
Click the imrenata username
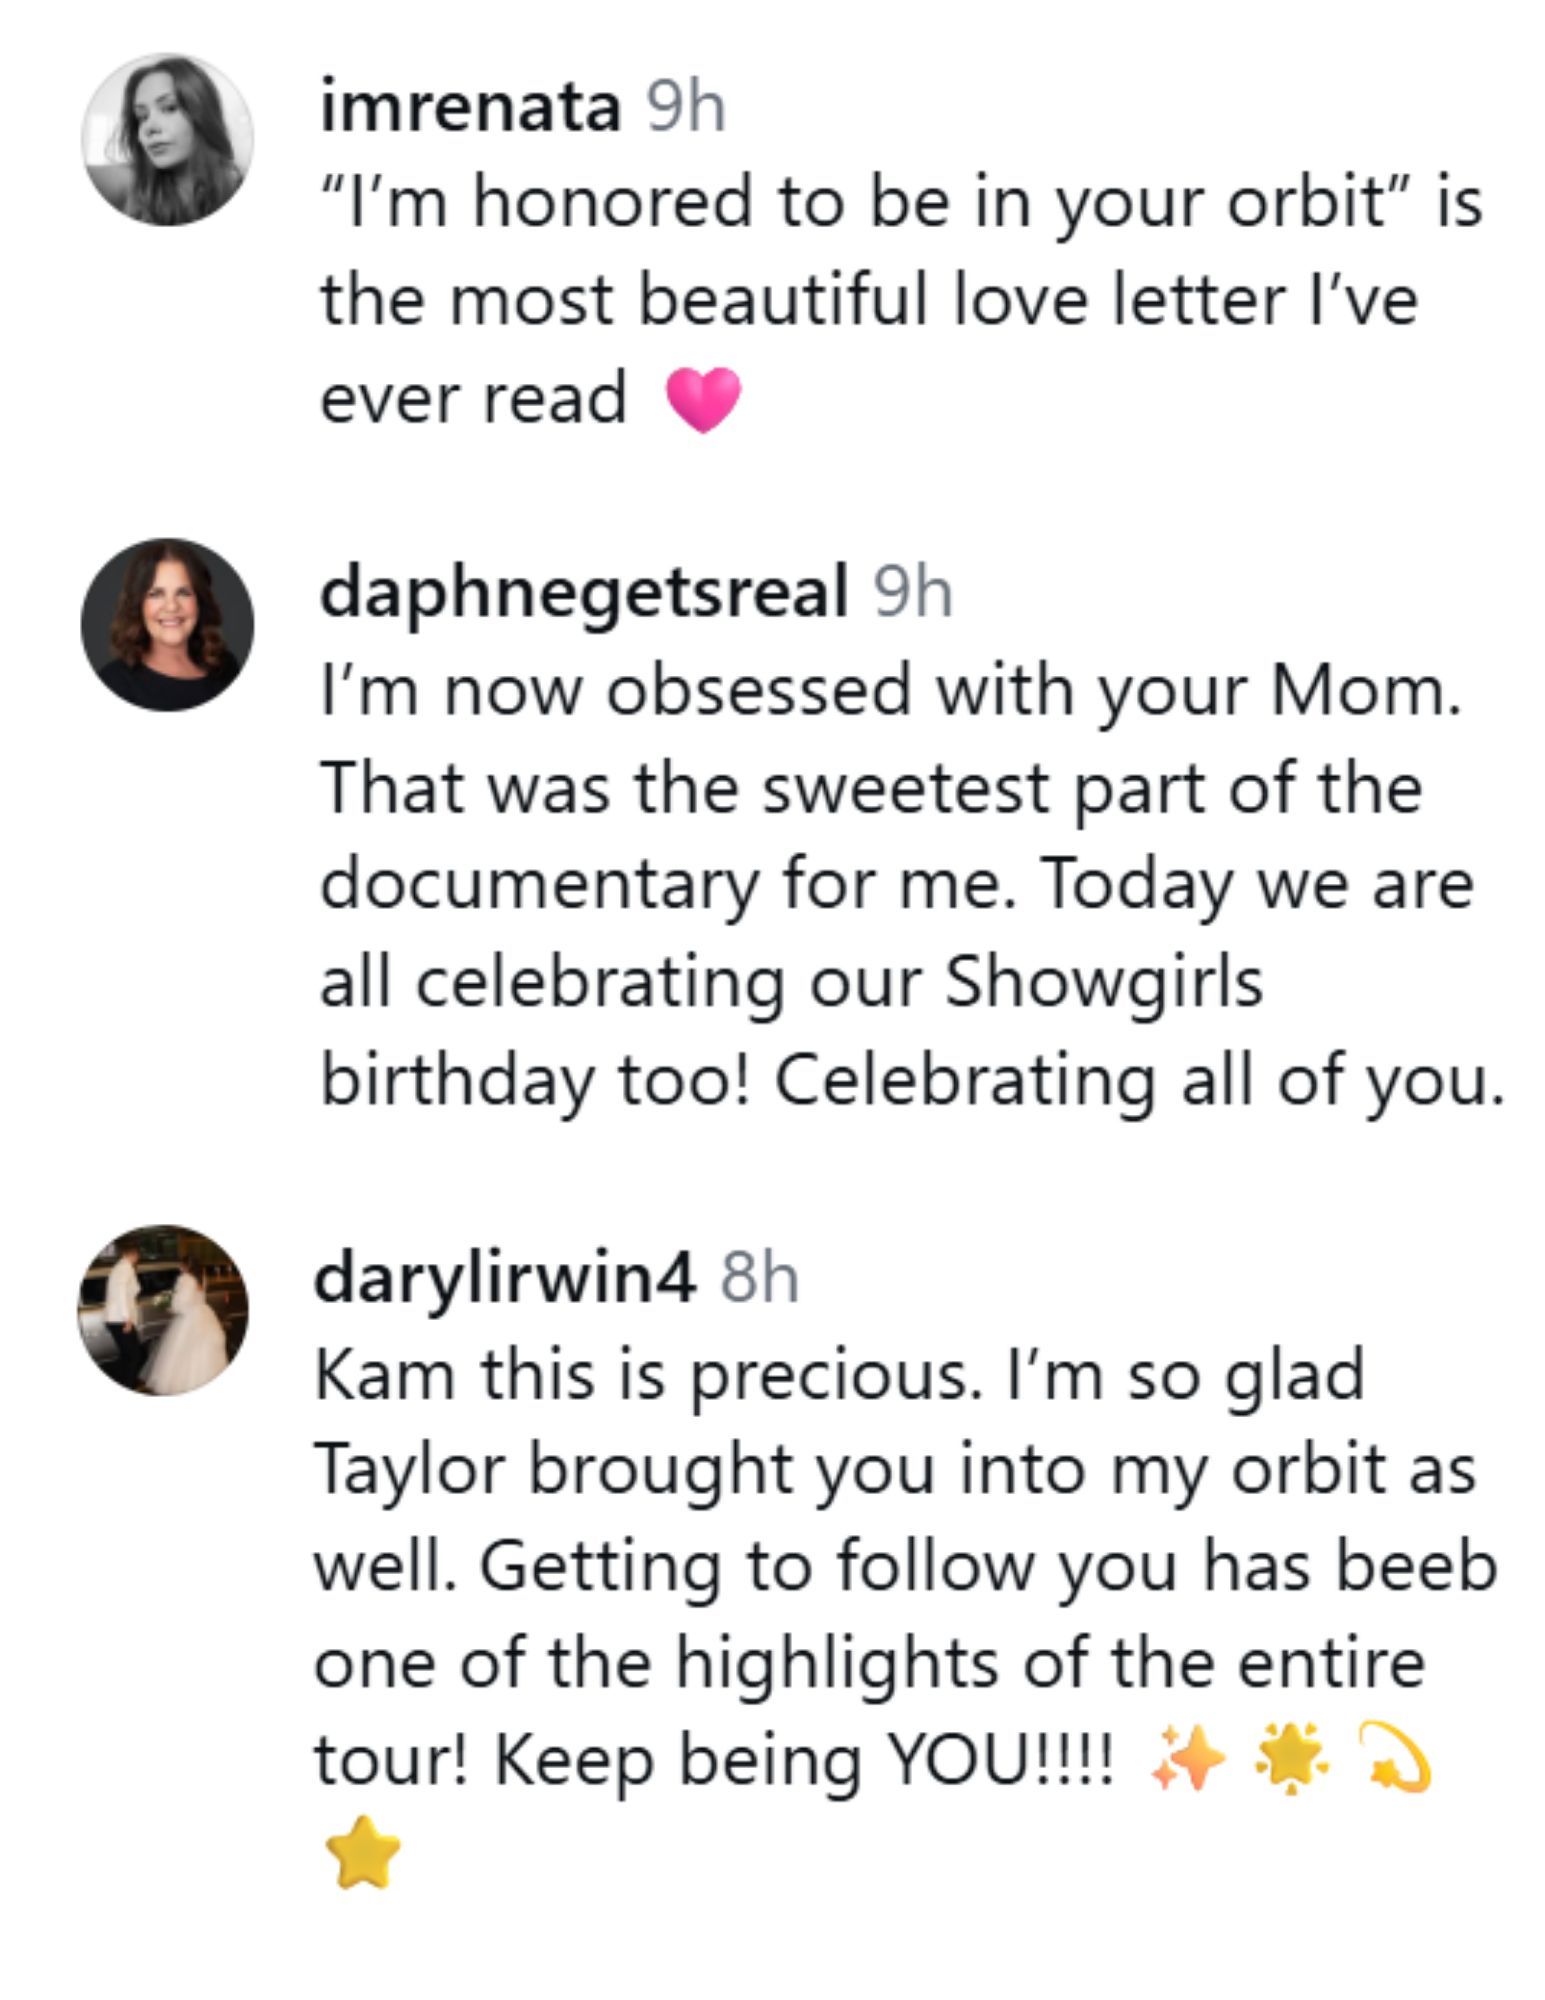469,107
